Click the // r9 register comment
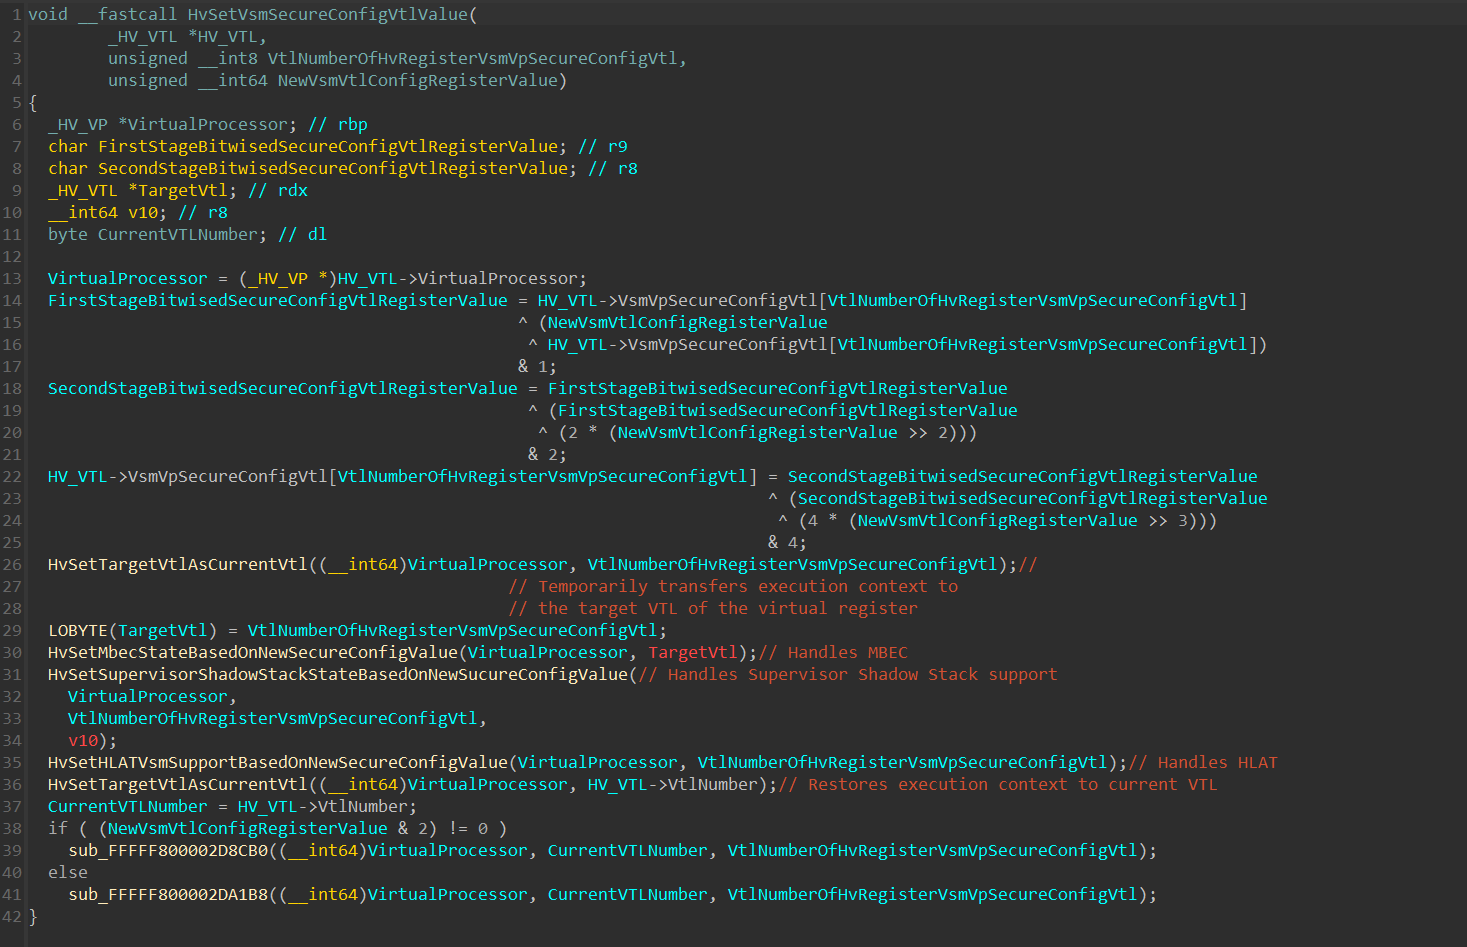 (602, 146)
